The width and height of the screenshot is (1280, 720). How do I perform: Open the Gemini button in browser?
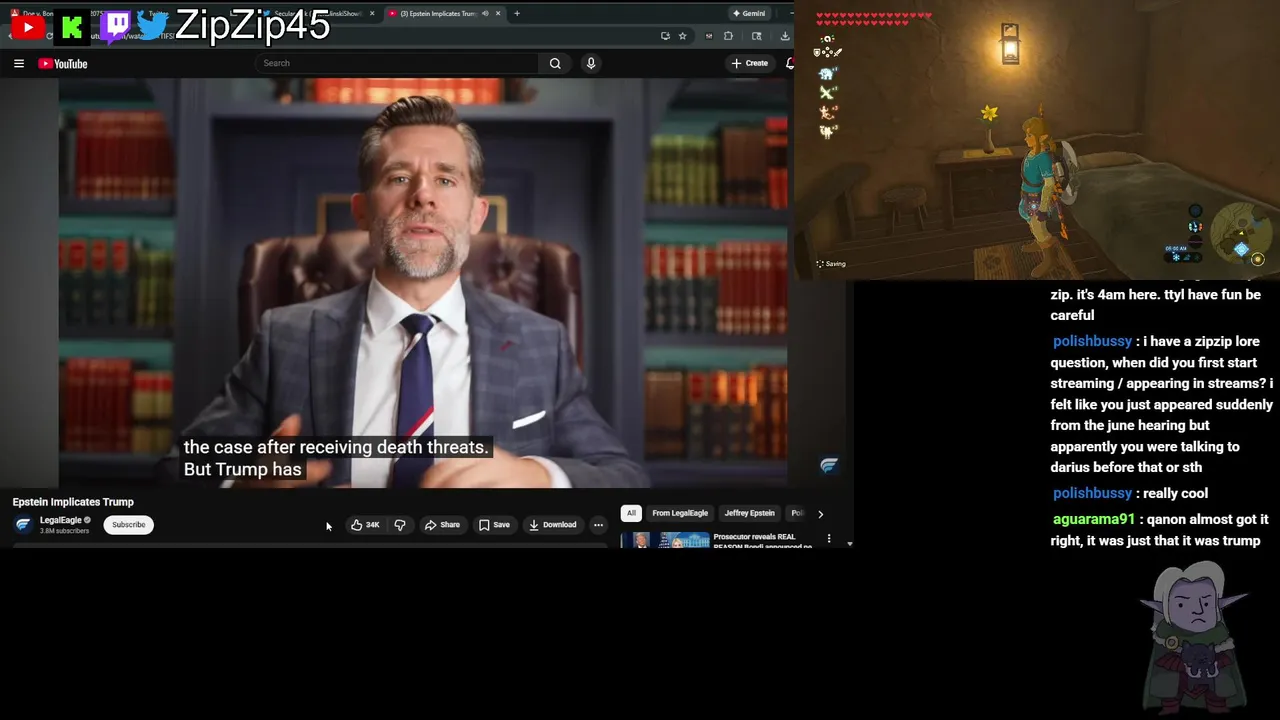click(x=749, y=13)
